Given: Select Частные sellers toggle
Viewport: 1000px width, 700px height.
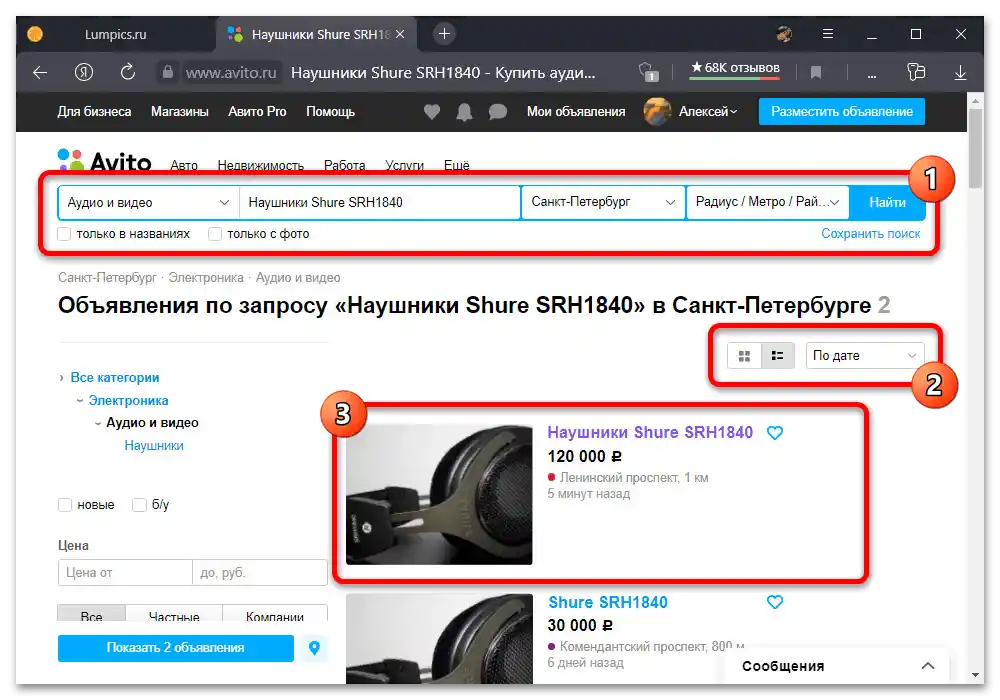Looking at the screenshot, I should (x=174, y=615).
